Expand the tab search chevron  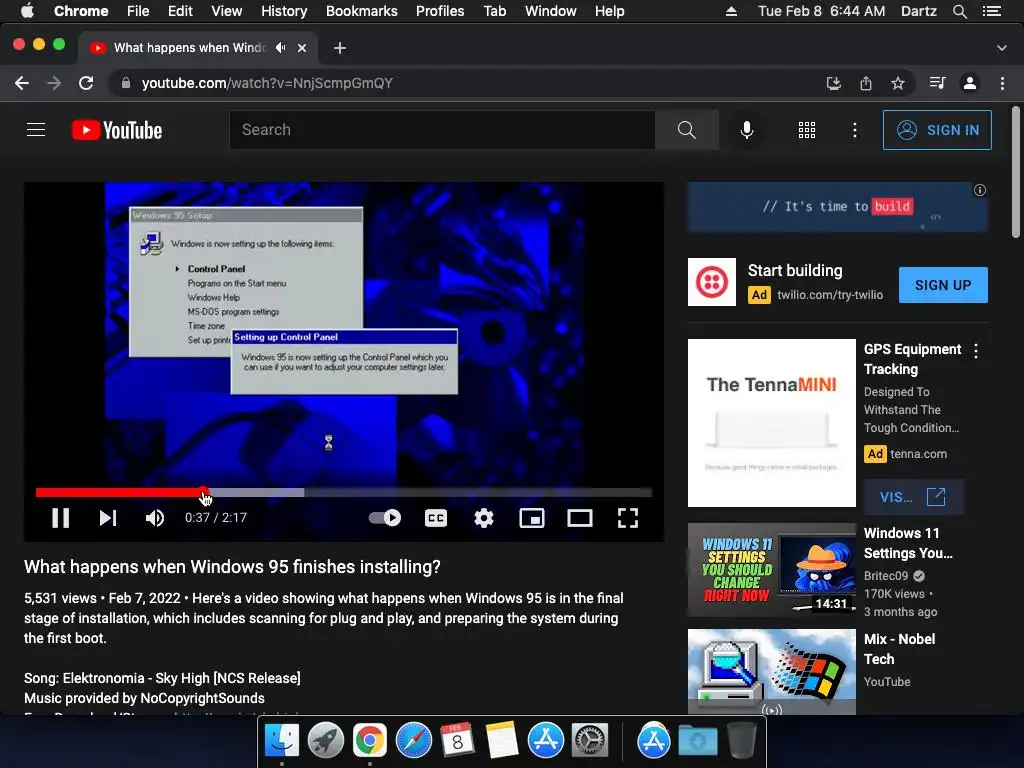[1002, 48]
